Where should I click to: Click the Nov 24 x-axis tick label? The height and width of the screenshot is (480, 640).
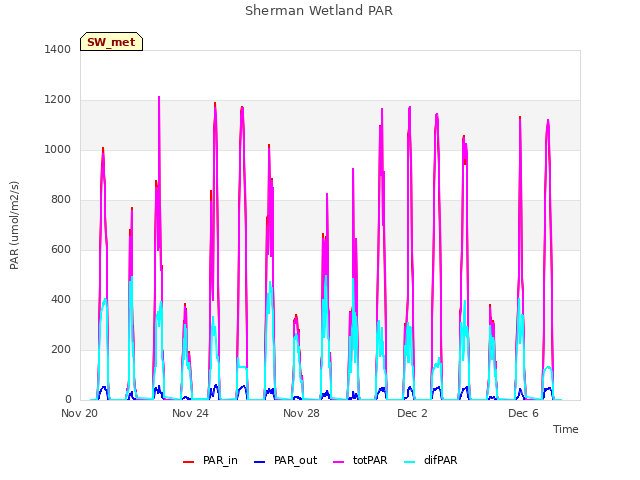190,413
